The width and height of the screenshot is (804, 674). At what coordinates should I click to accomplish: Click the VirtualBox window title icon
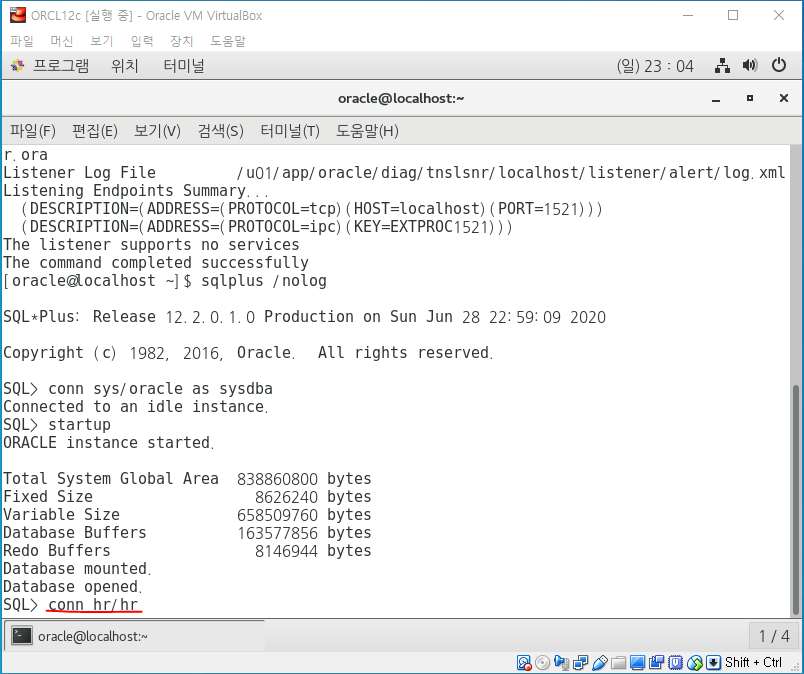pyautogui.click(x=18, y=15)
